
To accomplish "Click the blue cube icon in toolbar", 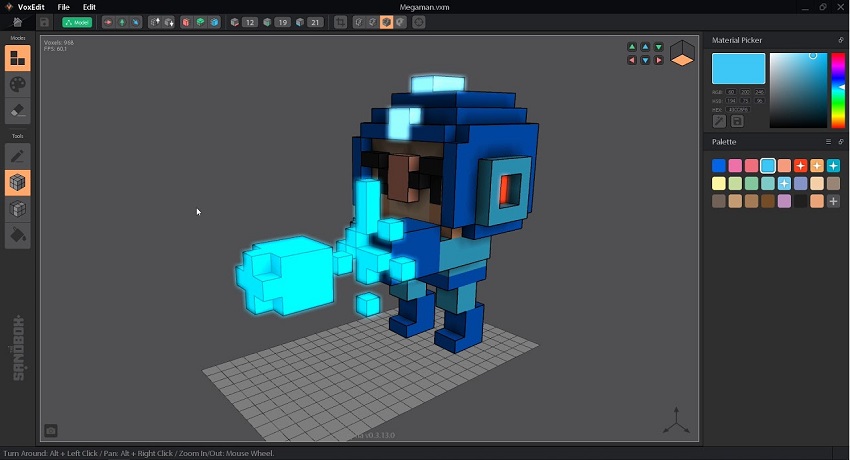I will tap(215, 22).
